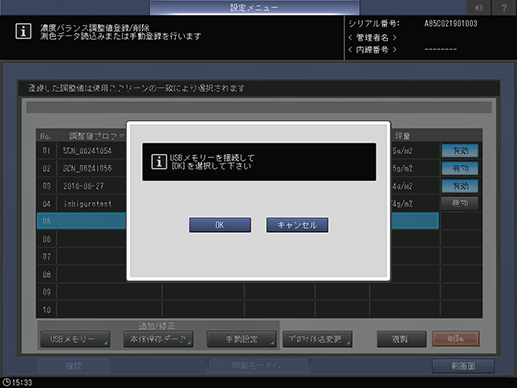Click the 複製 duplicate button
This screenshot has height=388, width=517.
click(401, 339)
